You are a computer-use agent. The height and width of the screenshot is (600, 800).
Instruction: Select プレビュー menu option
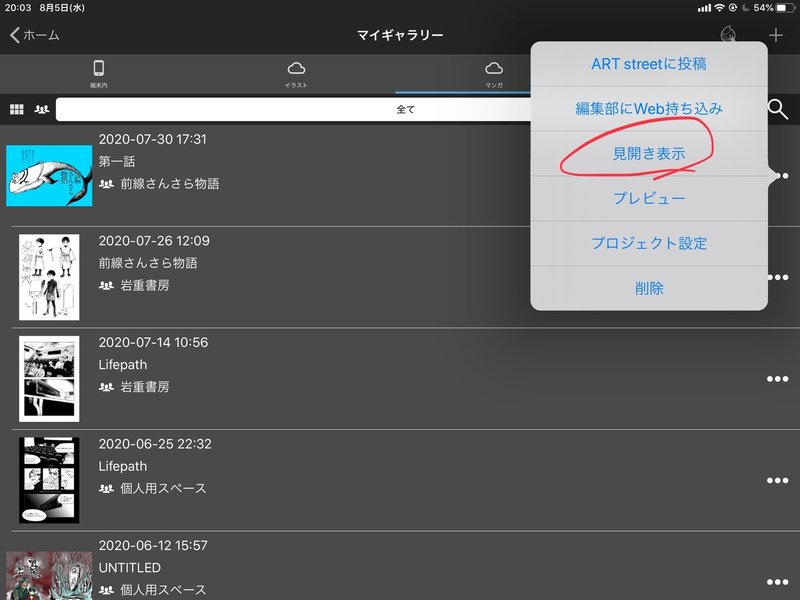[x=649, y=198]
